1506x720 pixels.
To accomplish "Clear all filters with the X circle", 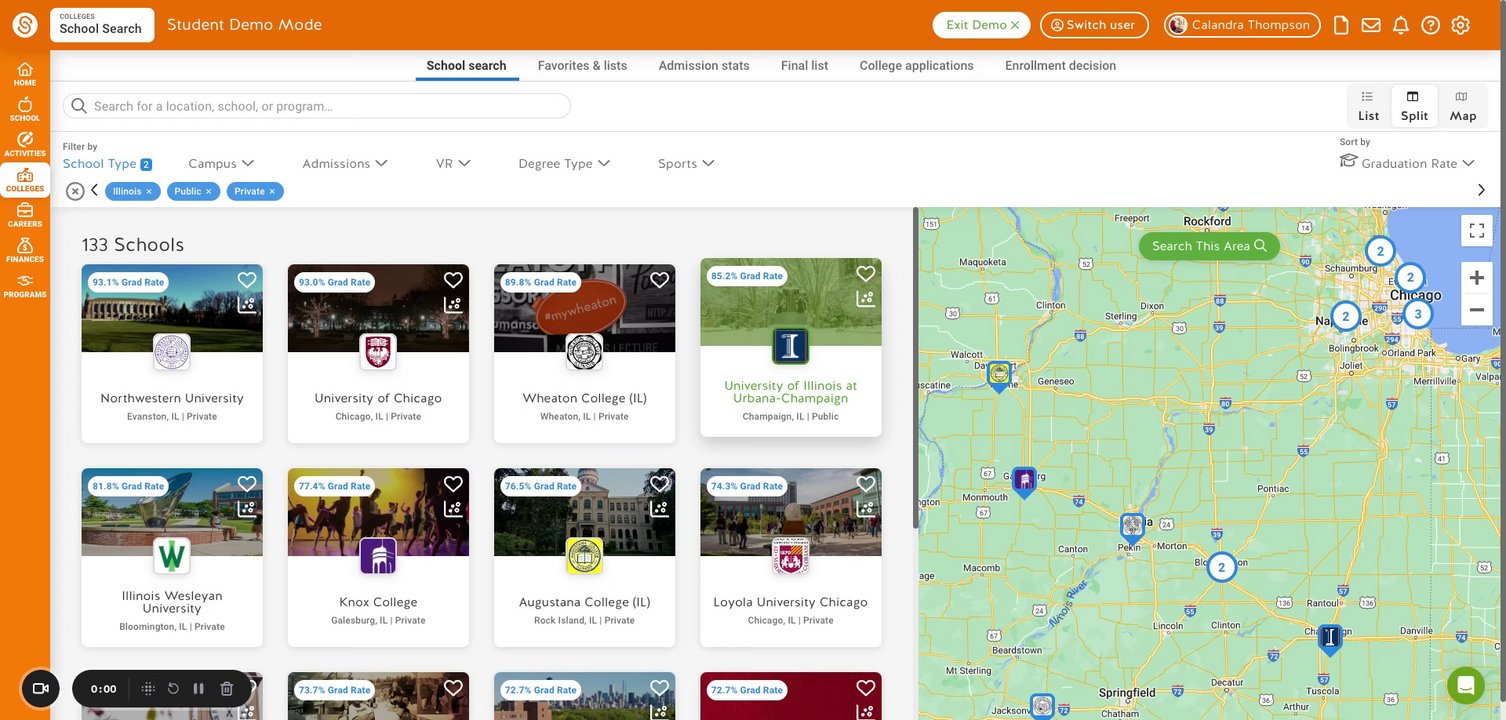I will point(75,191).
